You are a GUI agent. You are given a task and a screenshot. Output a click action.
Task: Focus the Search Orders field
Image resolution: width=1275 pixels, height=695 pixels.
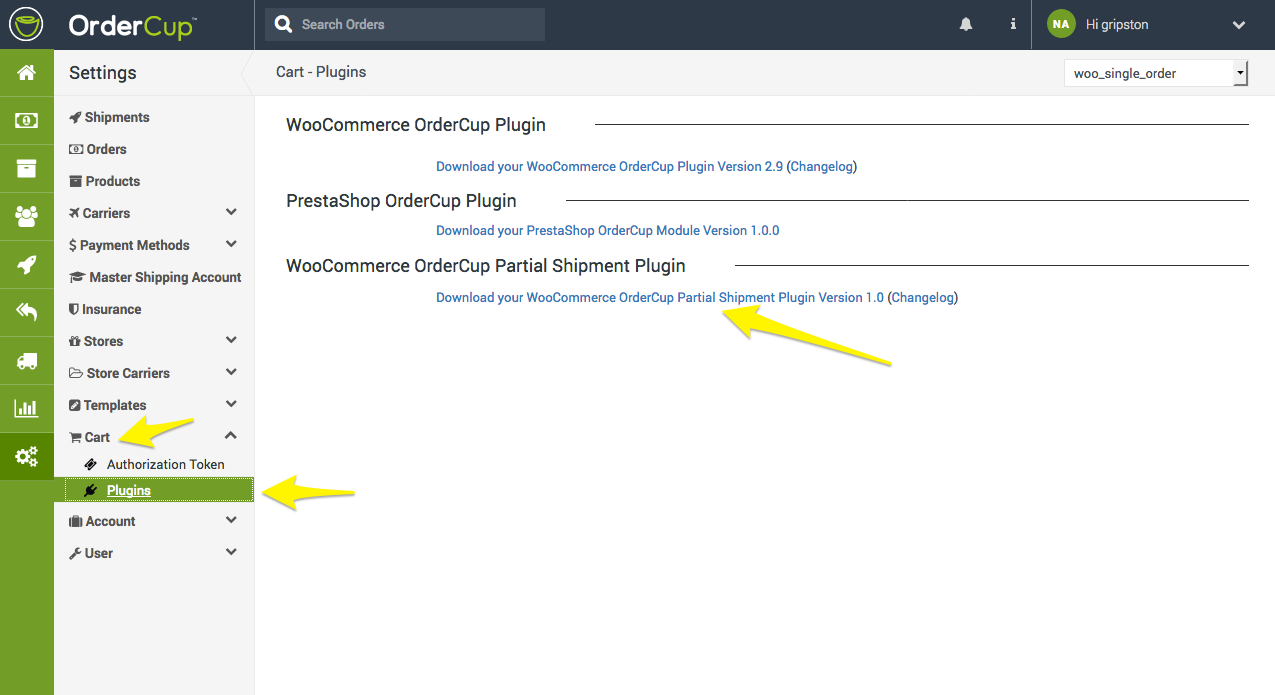coord(405,24)
